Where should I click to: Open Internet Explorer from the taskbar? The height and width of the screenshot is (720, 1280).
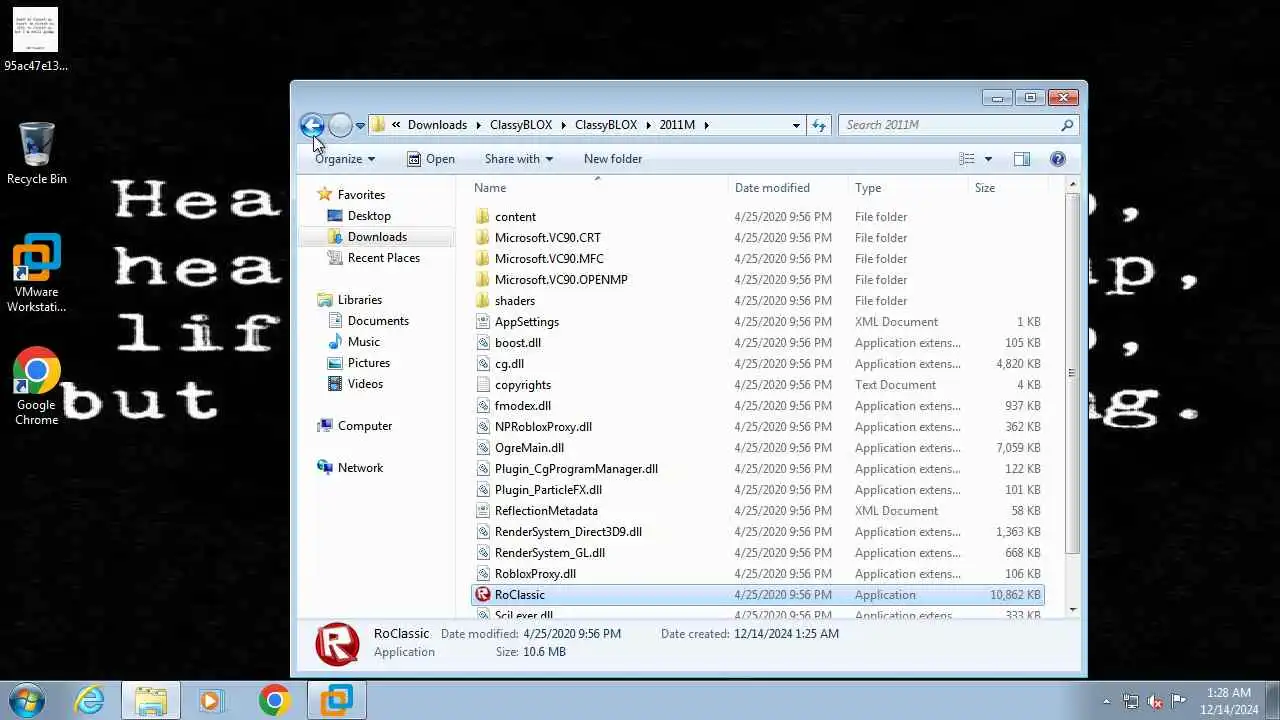point(90,700)
